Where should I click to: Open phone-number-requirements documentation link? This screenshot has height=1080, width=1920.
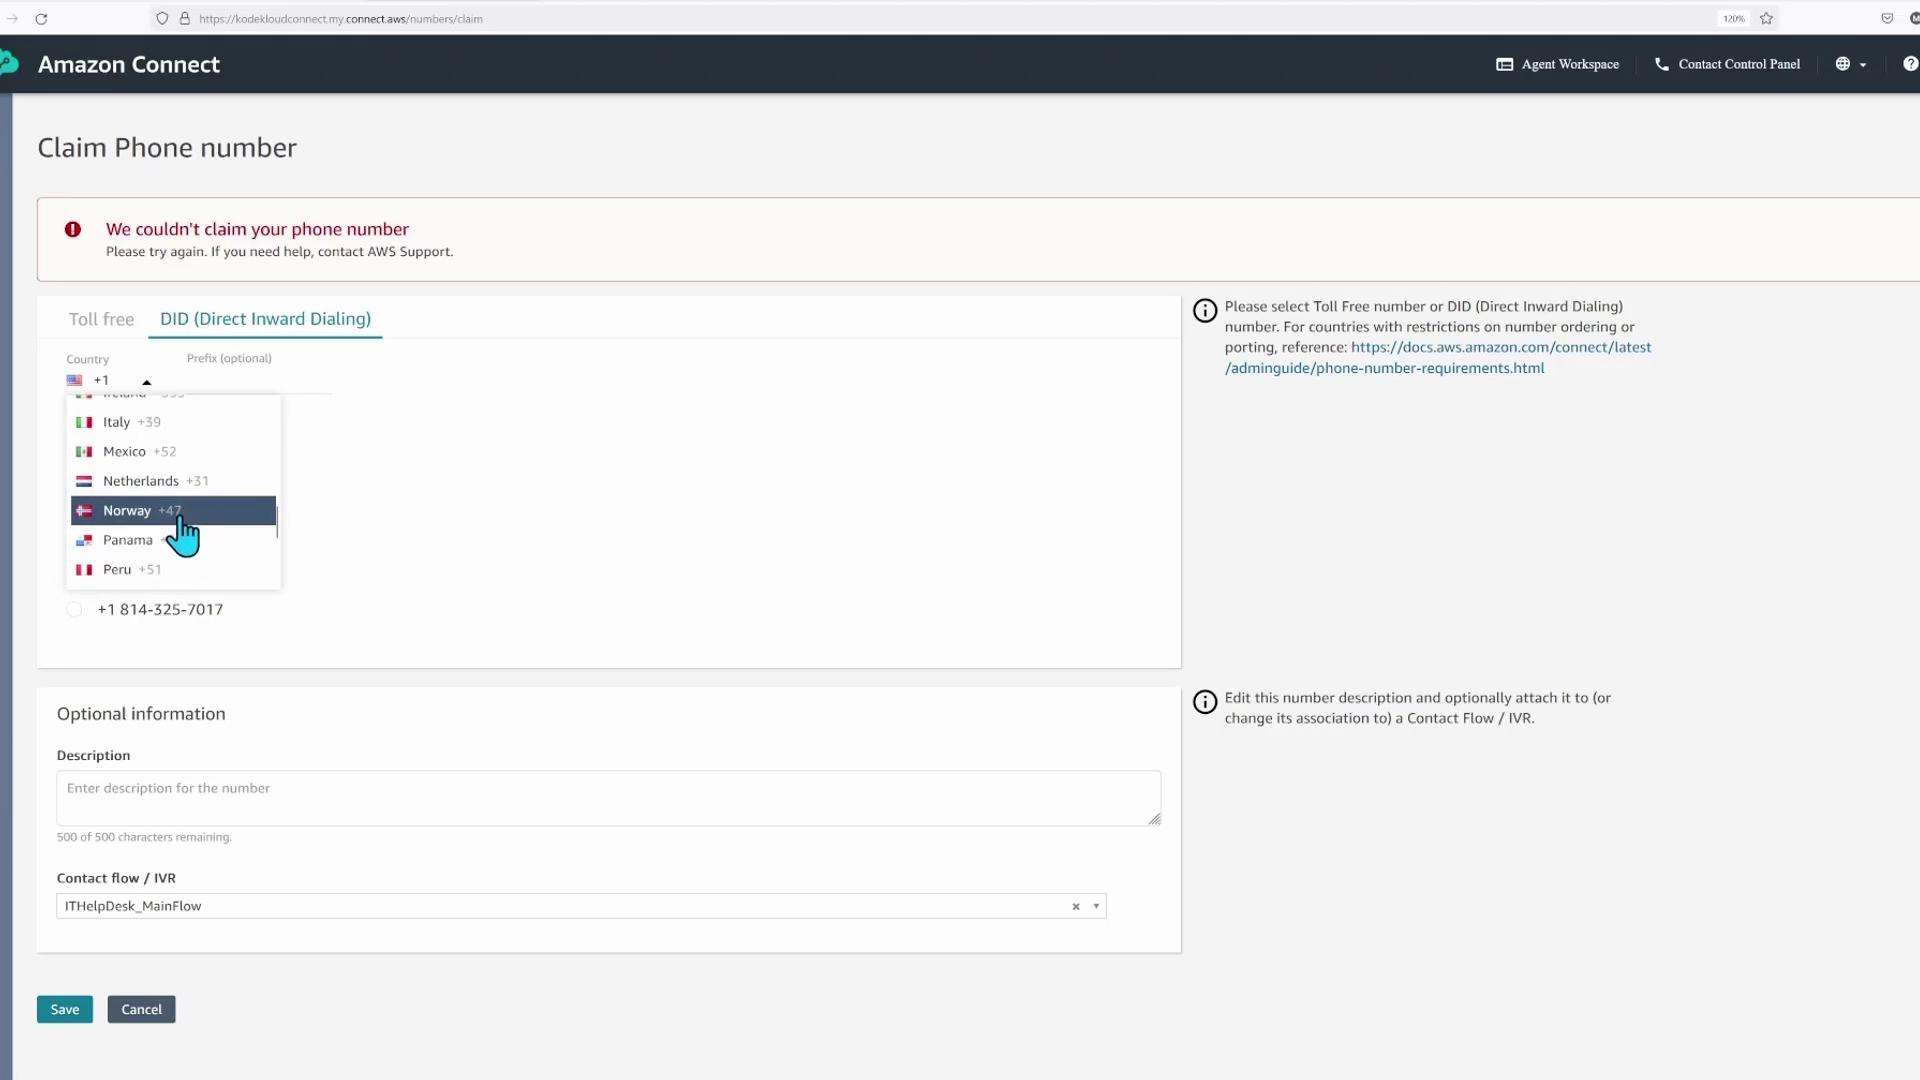[x=1500, y=348]
